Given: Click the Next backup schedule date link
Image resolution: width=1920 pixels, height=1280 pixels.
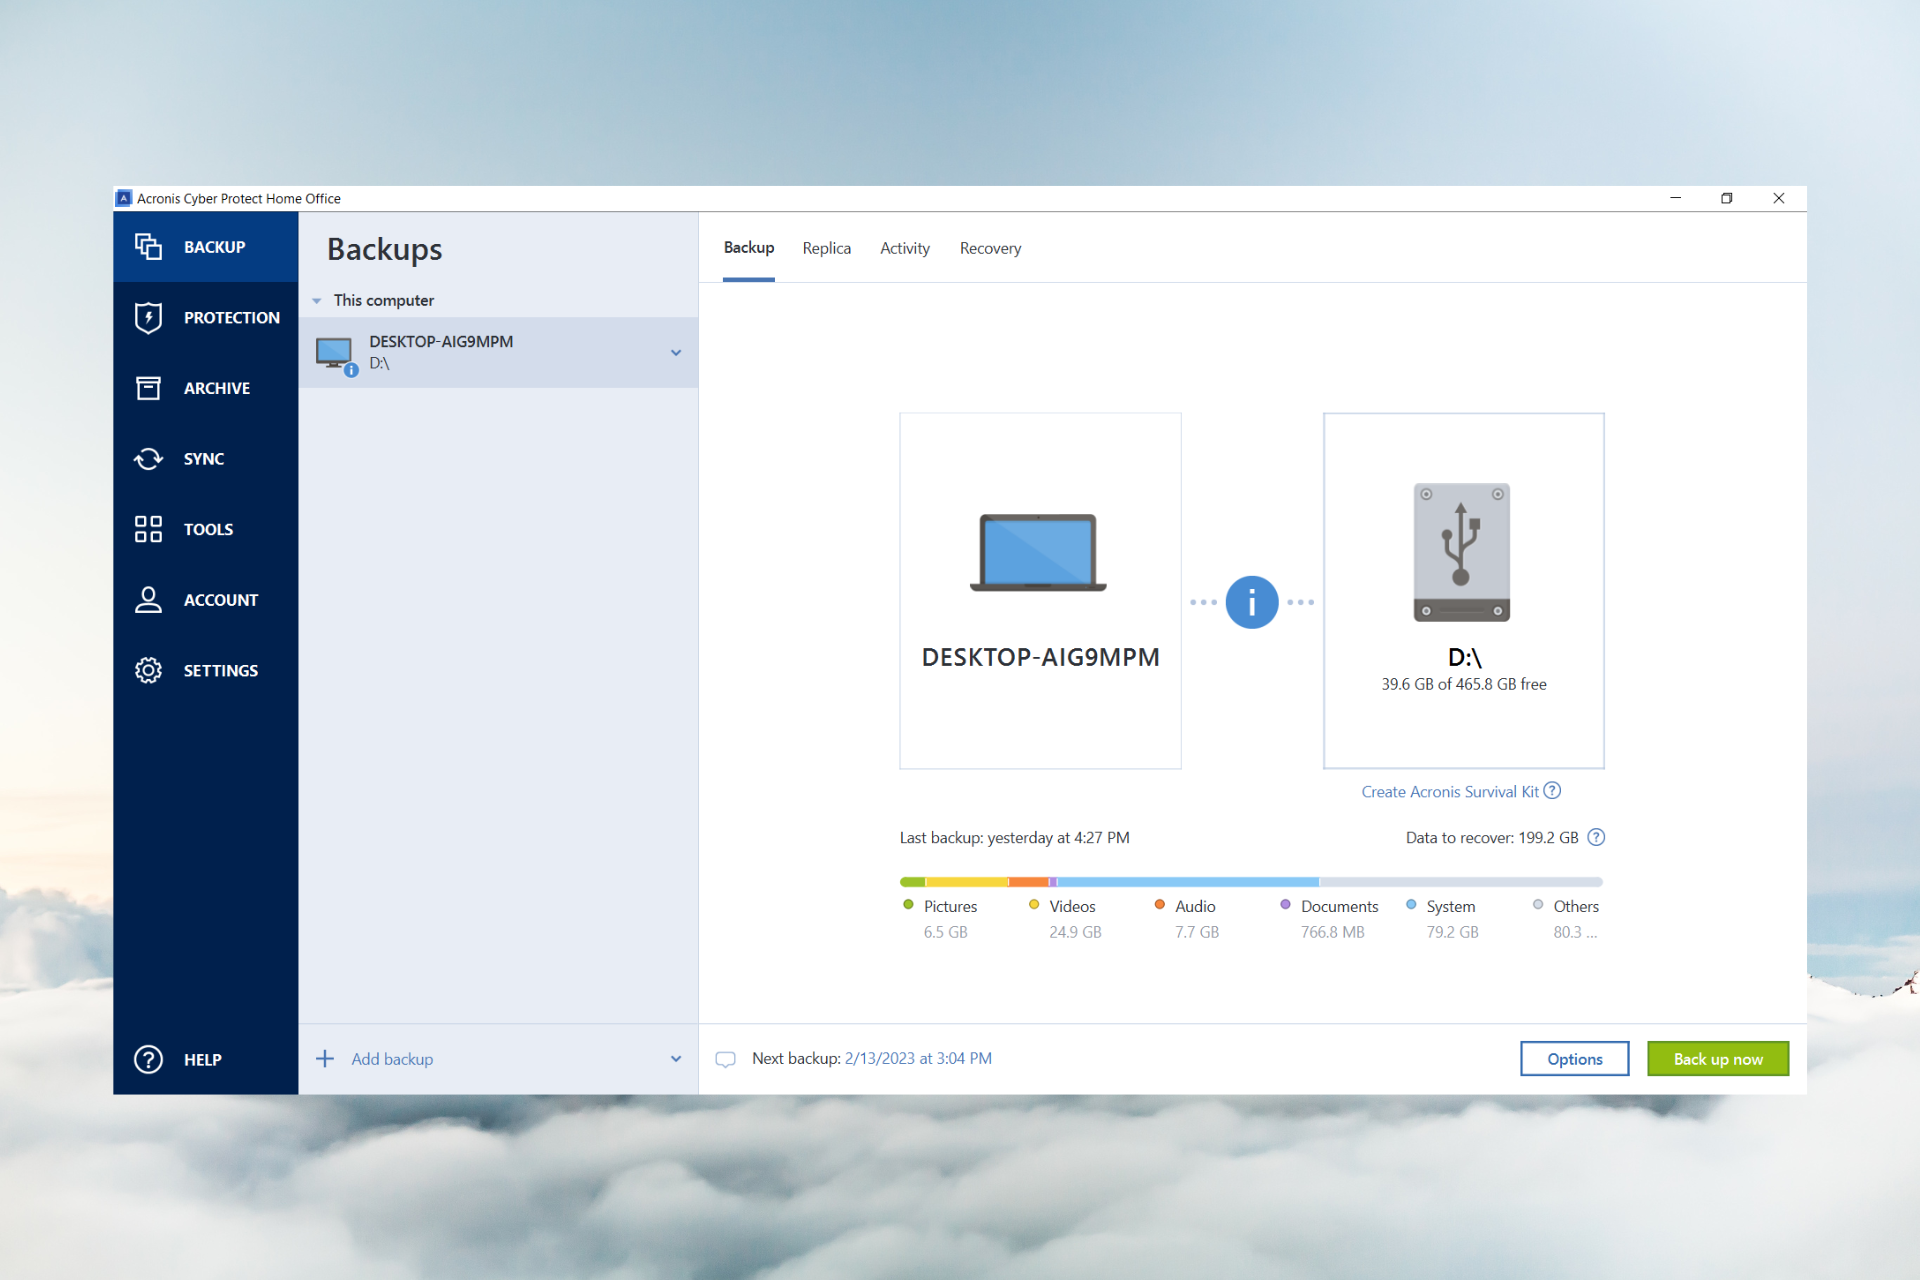Looking at the screenshot, I should [918, 1059].
